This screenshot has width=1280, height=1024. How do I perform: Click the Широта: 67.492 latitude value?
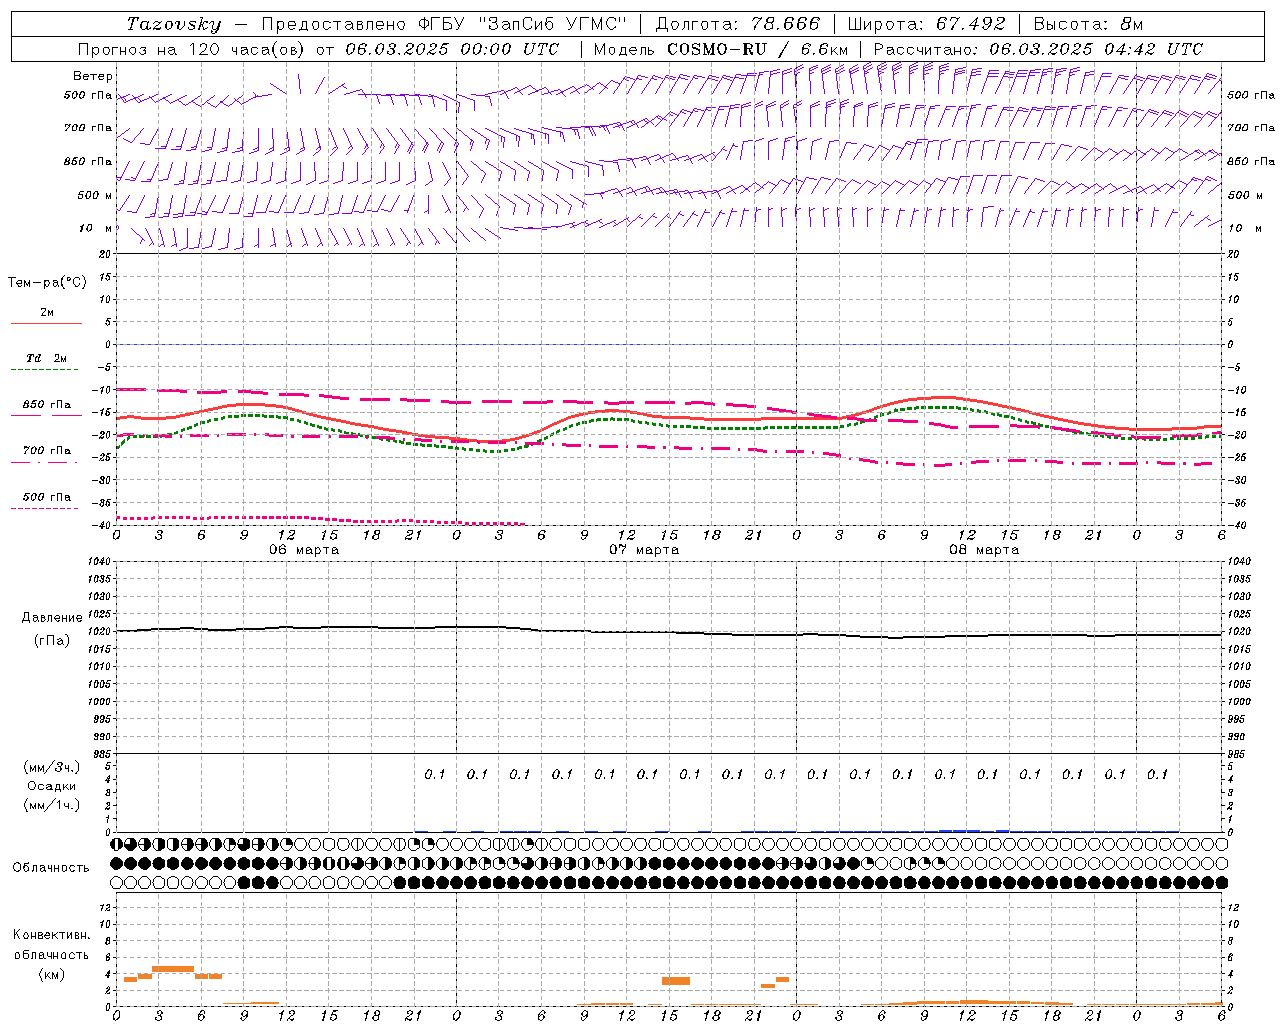point(926,24)
